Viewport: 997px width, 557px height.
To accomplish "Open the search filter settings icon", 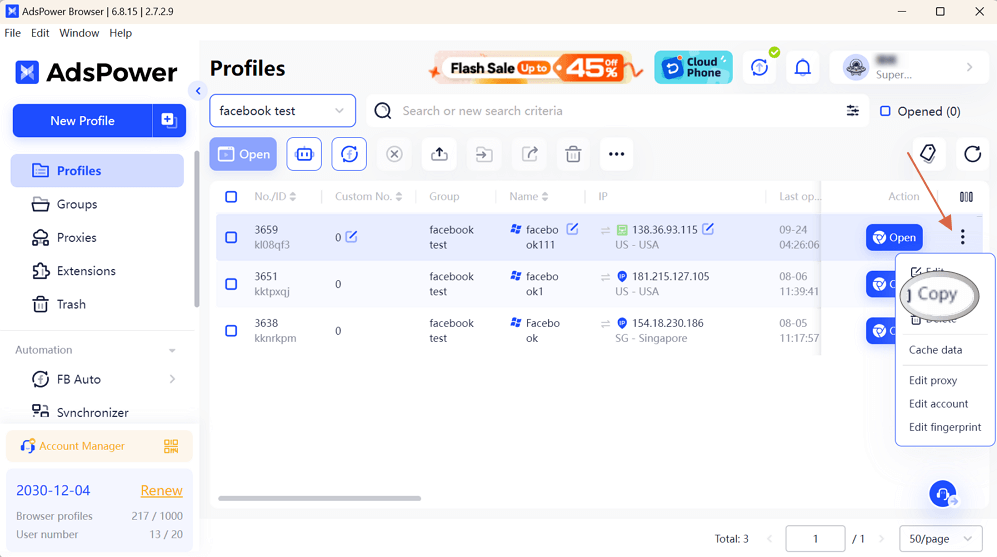I will pyautogui.click(x=853, y=111).
